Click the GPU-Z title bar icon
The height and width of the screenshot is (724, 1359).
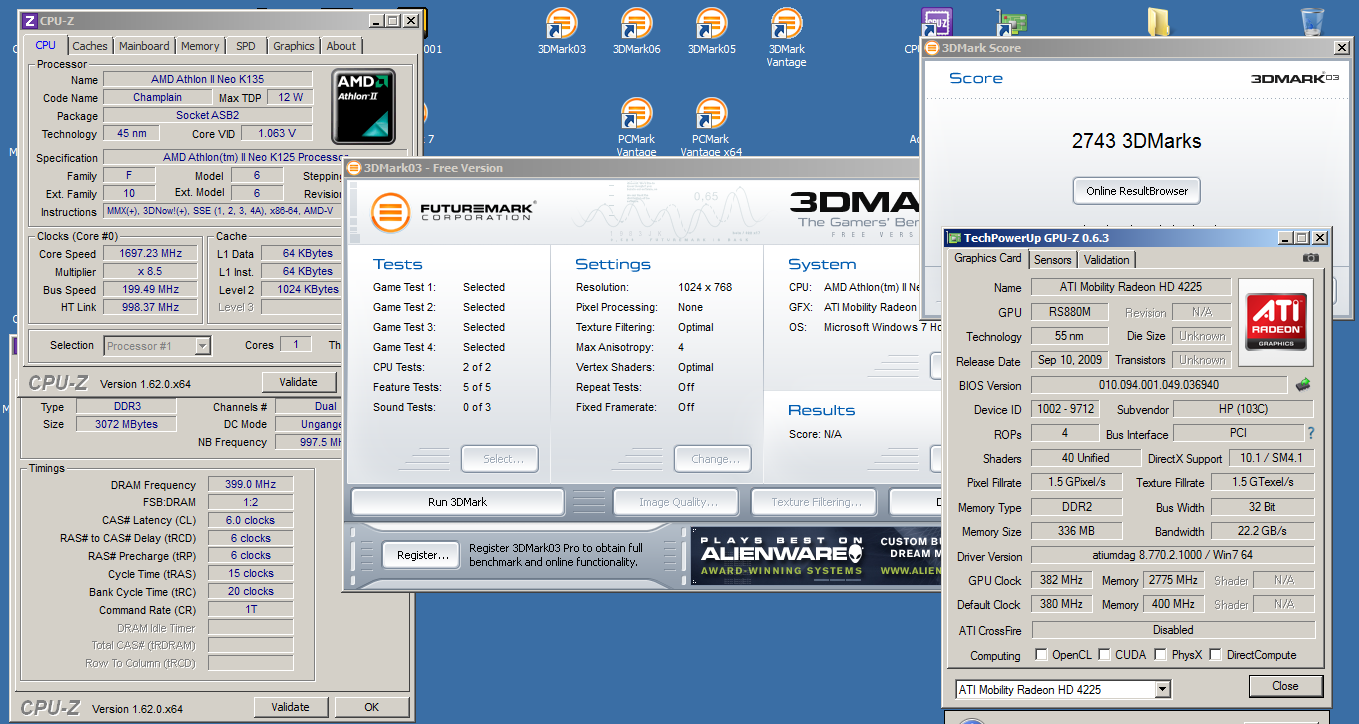[x=954, y=238]
